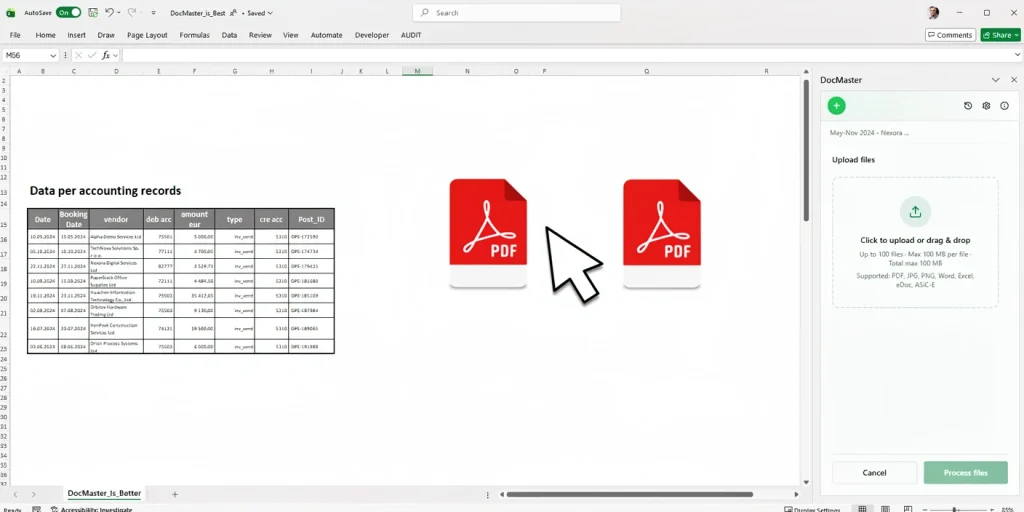Click the Redo arrow icon
The height and width of the screenshot is (512, 1024).
click(x=132, y=12)
